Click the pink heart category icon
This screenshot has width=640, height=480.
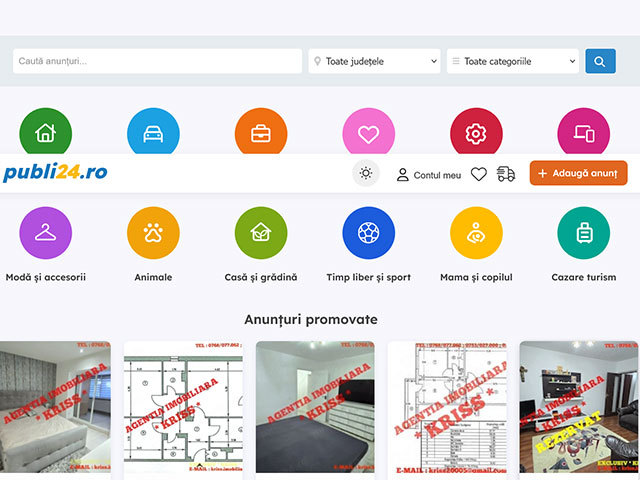[368, 133]
